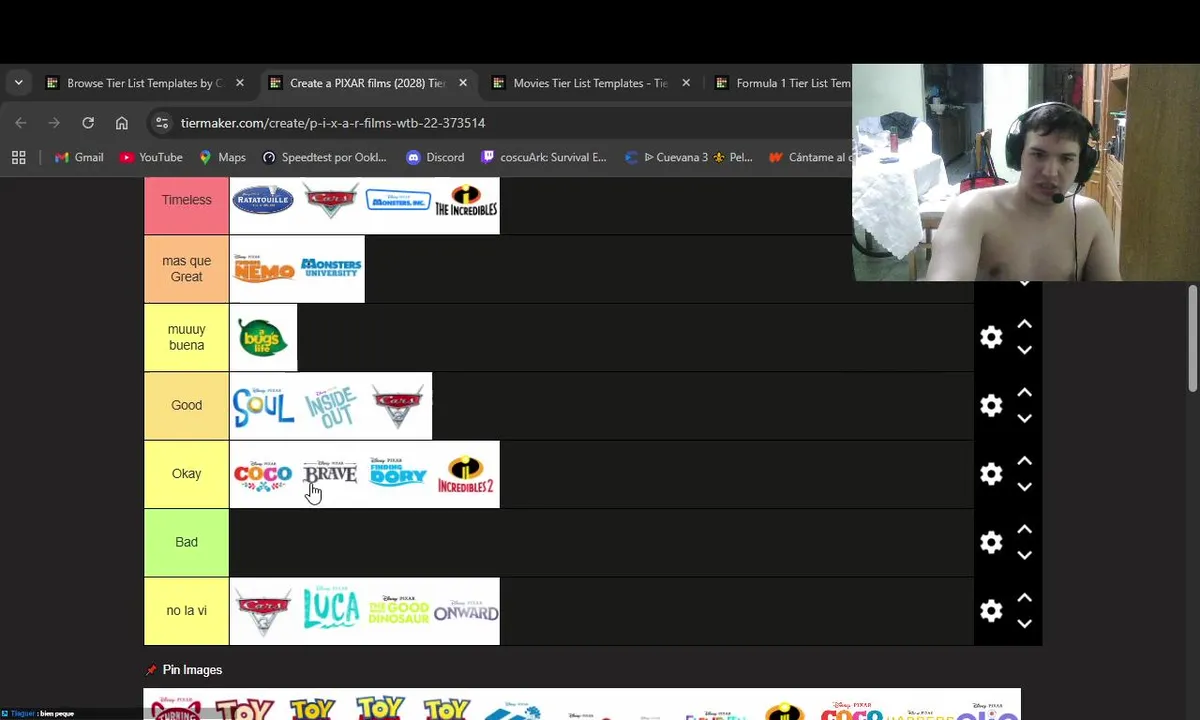View site information icon in address bar
This screenshot has width=1200, height=720.
click(161, 123)
